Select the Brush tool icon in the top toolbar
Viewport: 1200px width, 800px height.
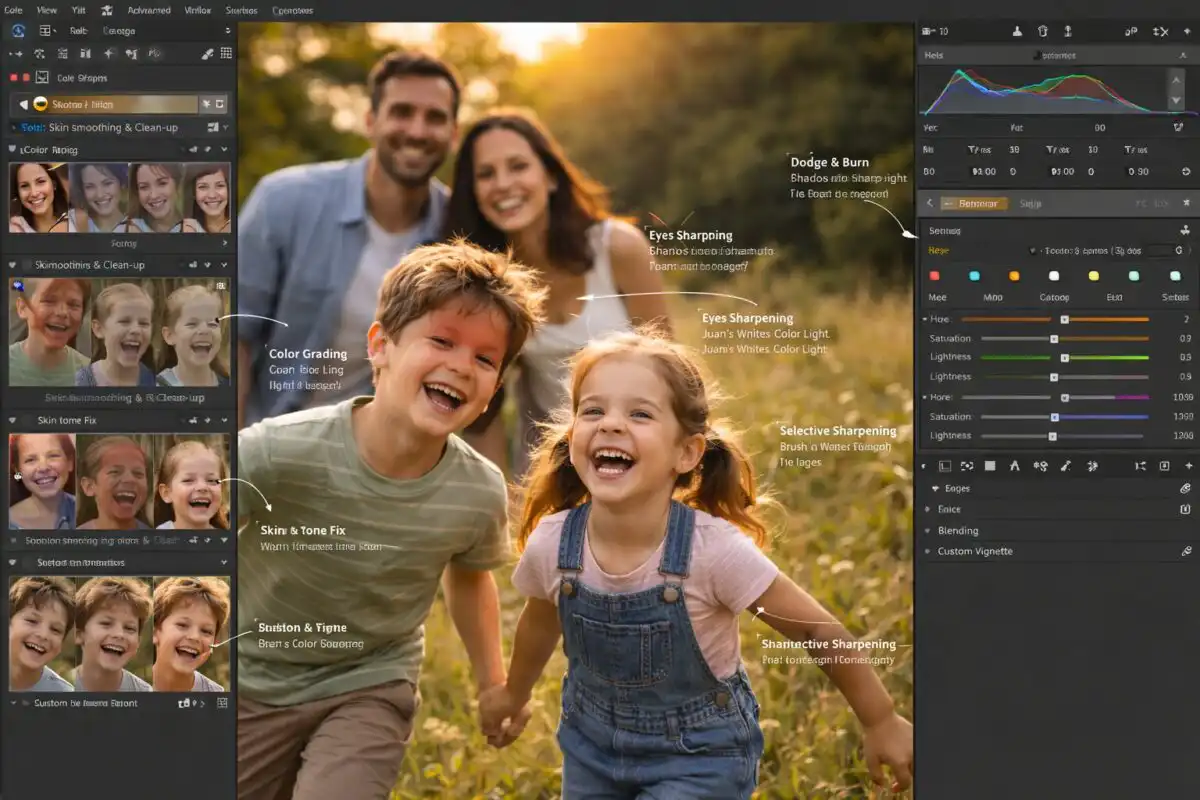[x=207, y=54]
